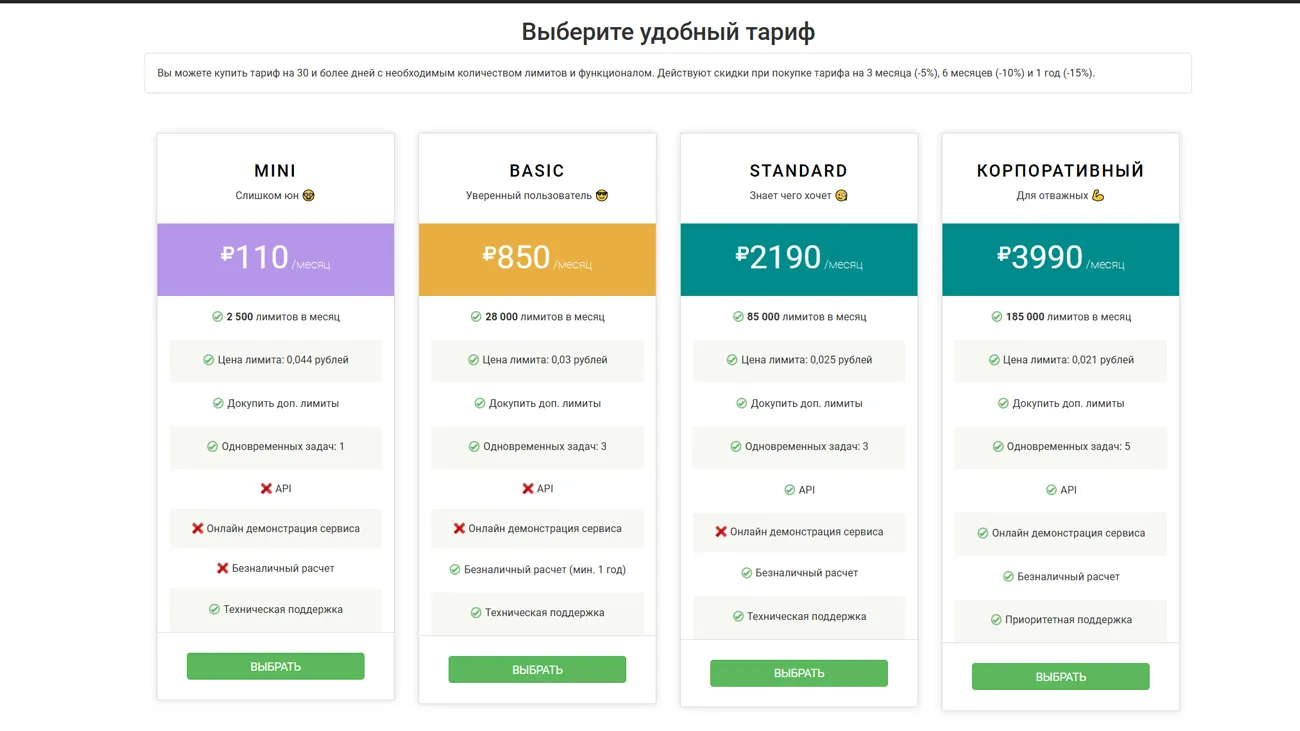
Task: Click red X by Онлайн демонстрация in BASIC plan
Action: pos(459,529)
